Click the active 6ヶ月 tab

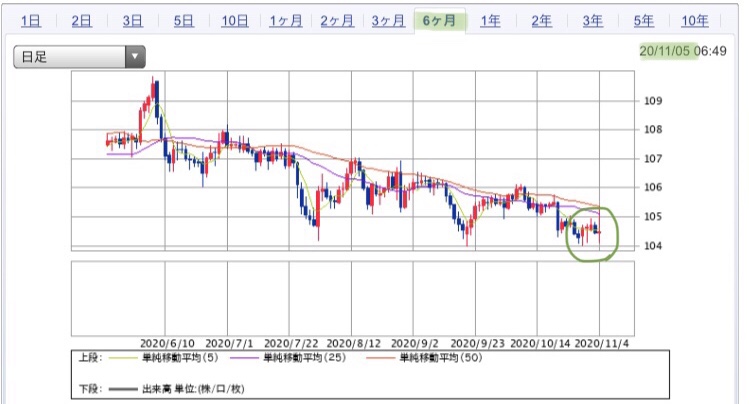439,21
